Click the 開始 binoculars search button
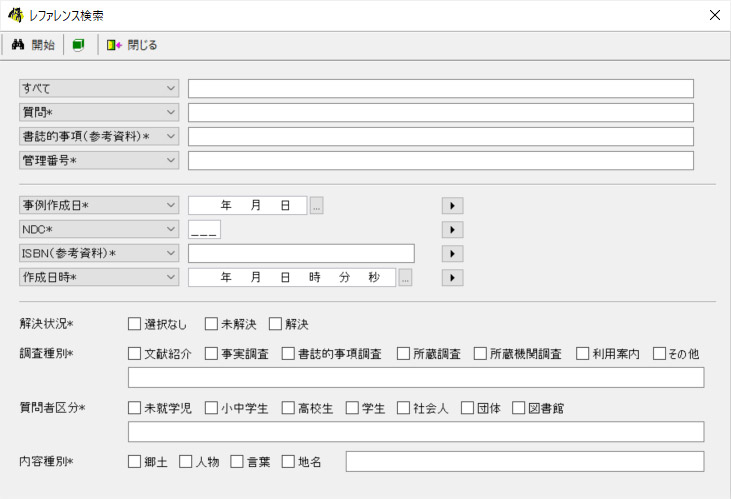The width and height of the screenshot is (731, 499). point(33,45)
